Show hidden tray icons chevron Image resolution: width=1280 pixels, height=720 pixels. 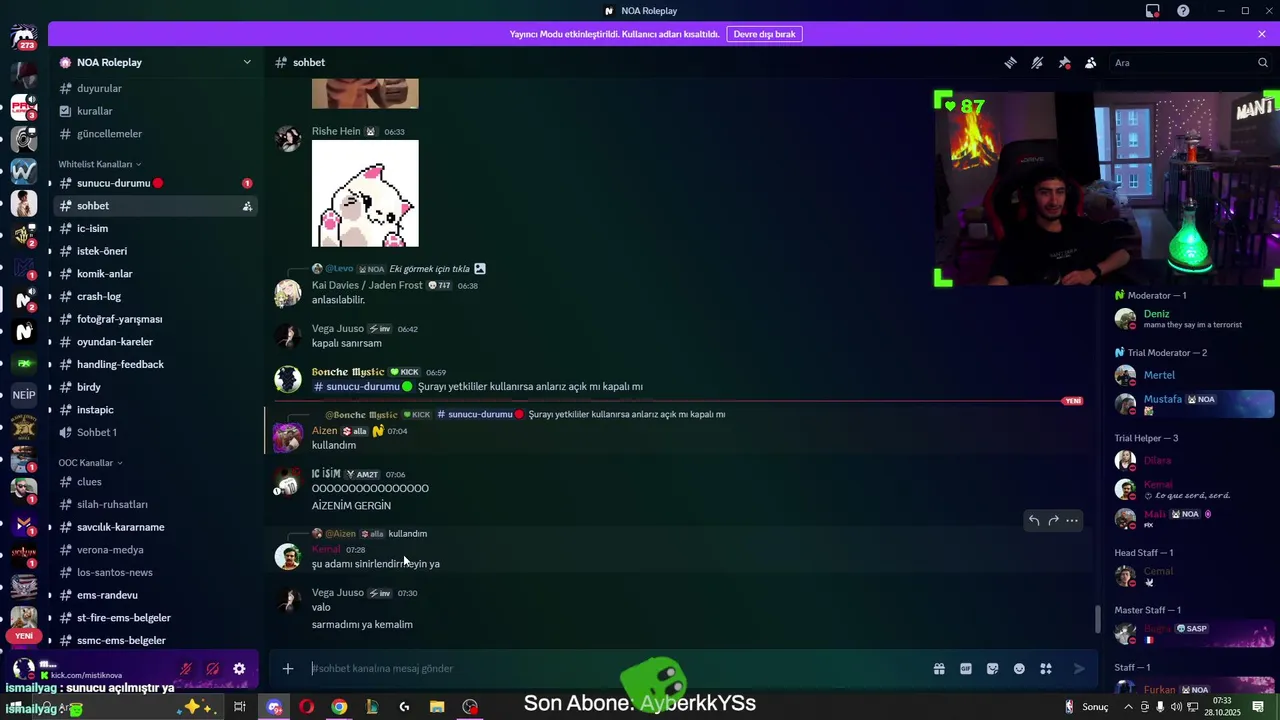1130,707
